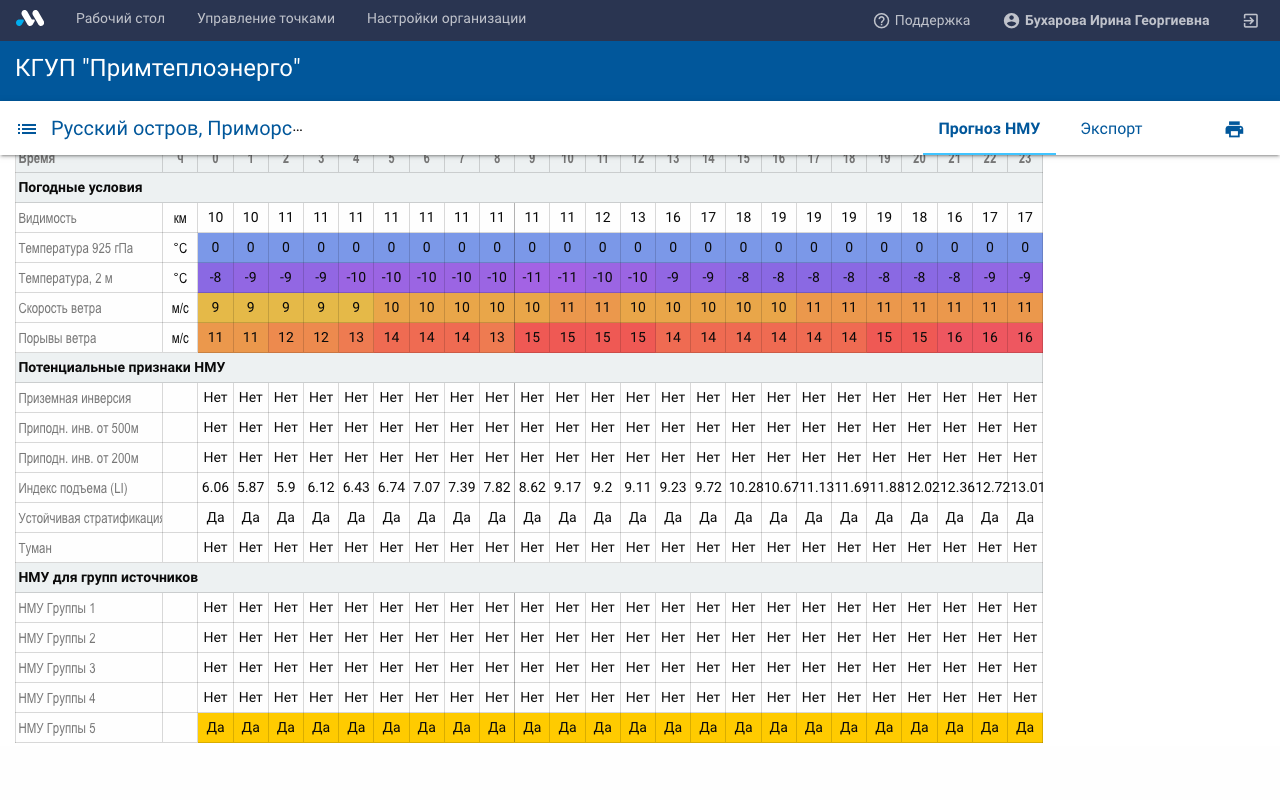1280x800 pixels.
Task: Open the Поддержка help icon
Action: point(881,20)
